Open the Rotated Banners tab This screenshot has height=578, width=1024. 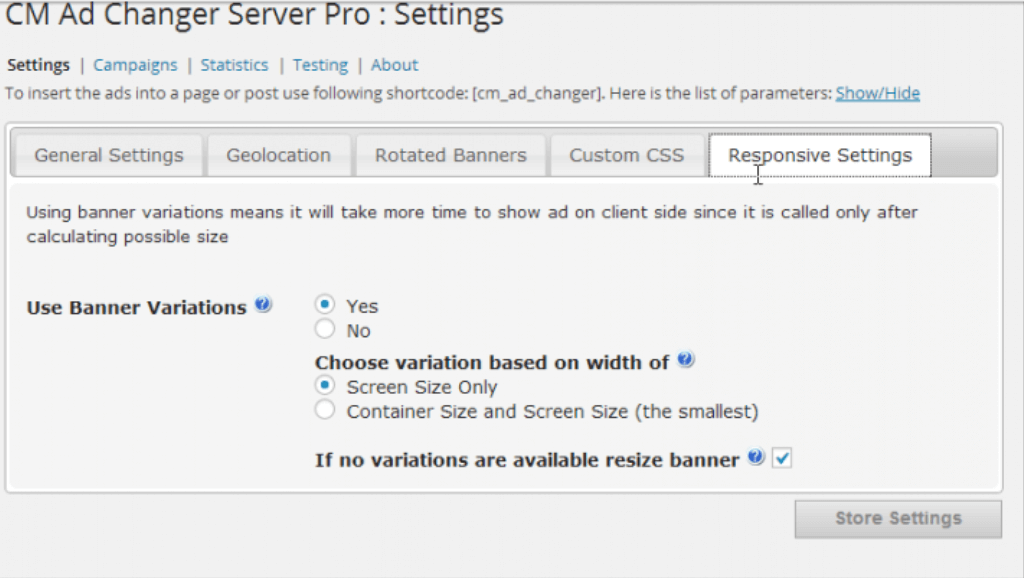[x=450, y=155]
